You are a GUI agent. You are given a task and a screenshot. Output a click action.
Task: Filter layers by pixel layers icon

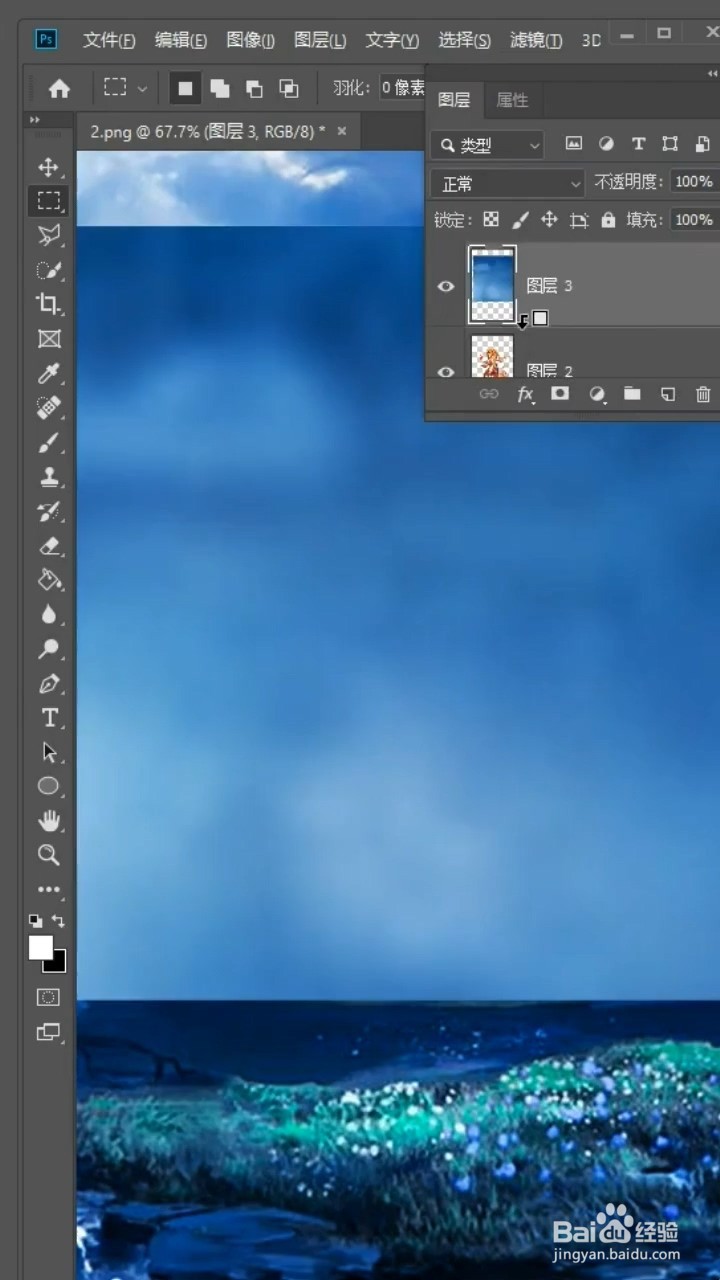point(574,144)
